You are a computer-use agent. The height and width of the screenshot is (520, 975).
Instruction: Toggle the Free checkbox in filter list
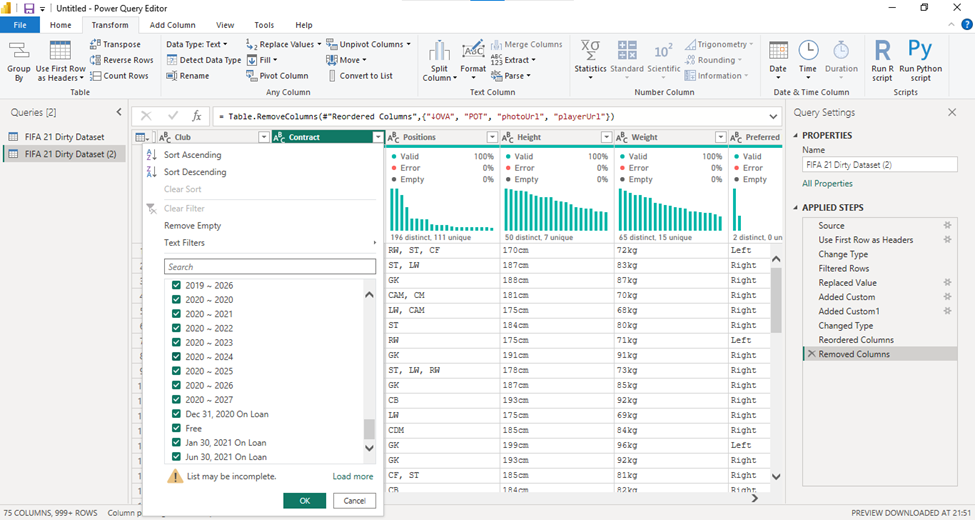click(x=176, y=428)
